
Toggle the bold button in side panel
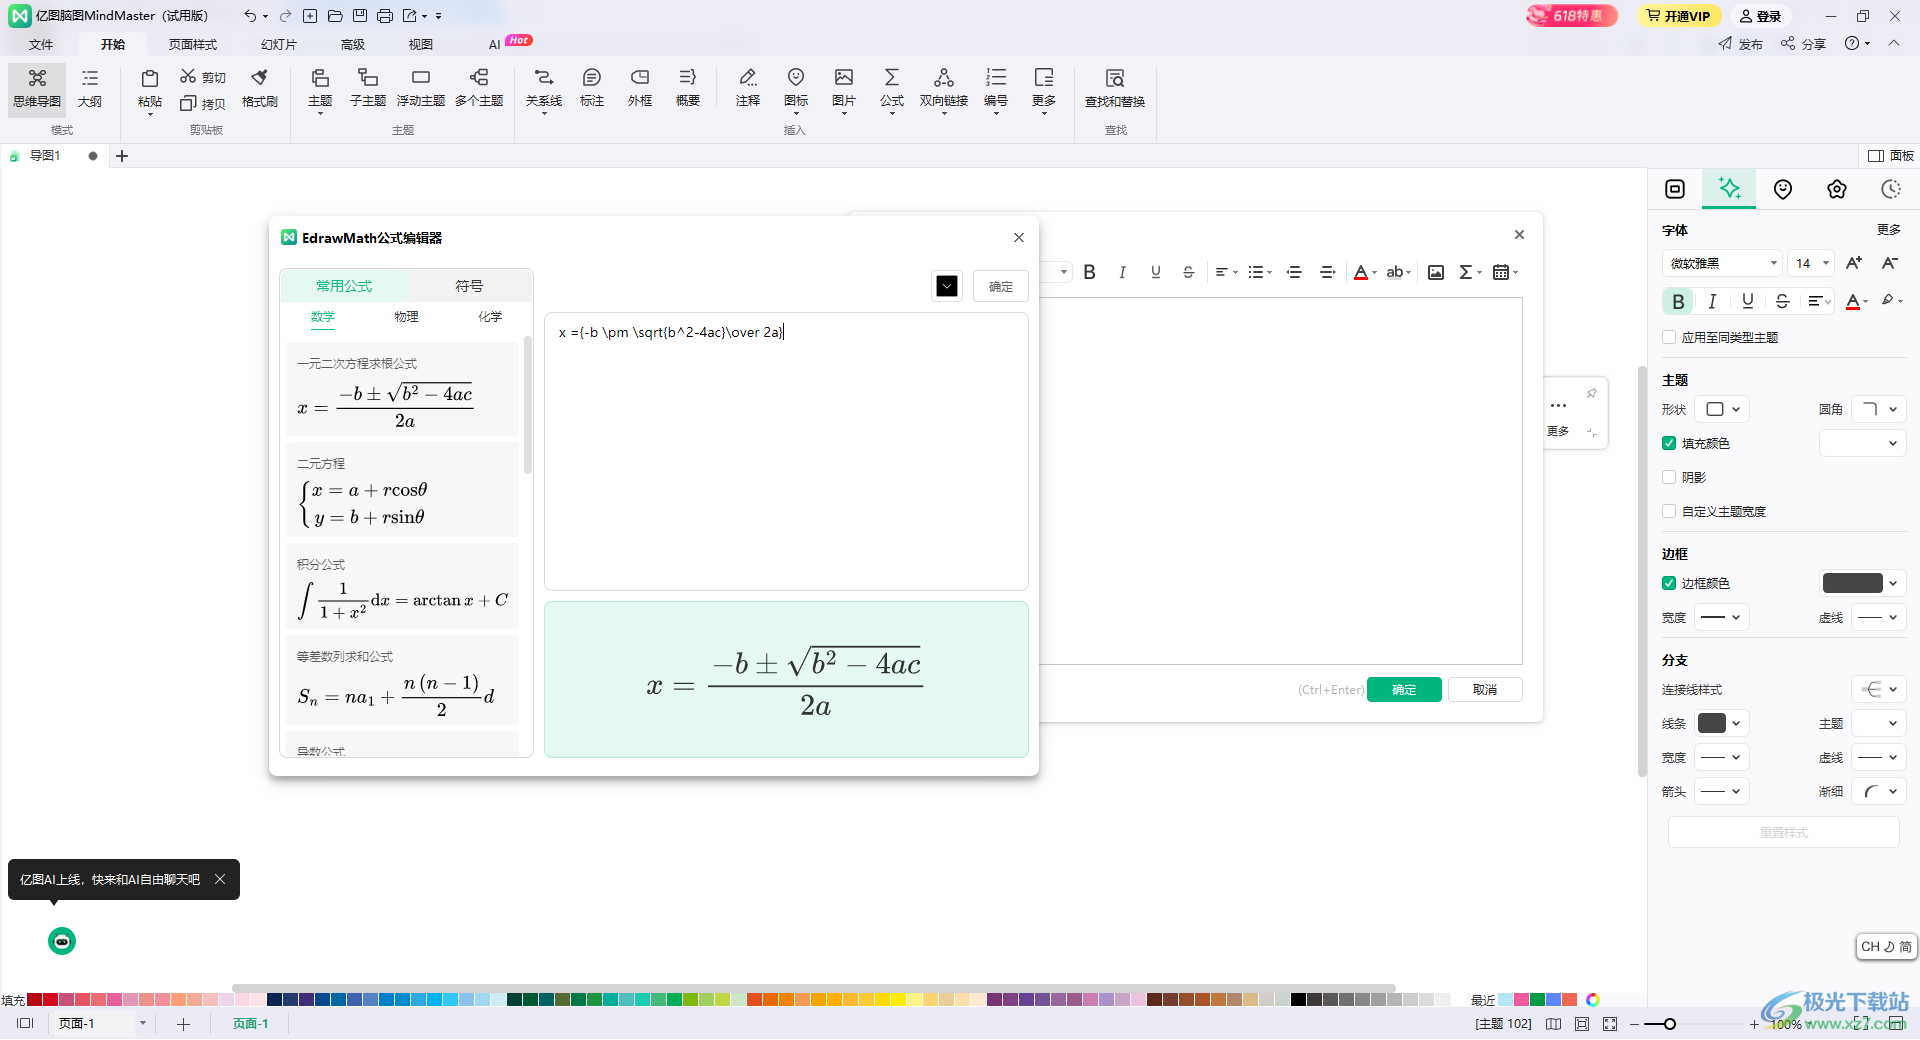[x=1678, y=301]
